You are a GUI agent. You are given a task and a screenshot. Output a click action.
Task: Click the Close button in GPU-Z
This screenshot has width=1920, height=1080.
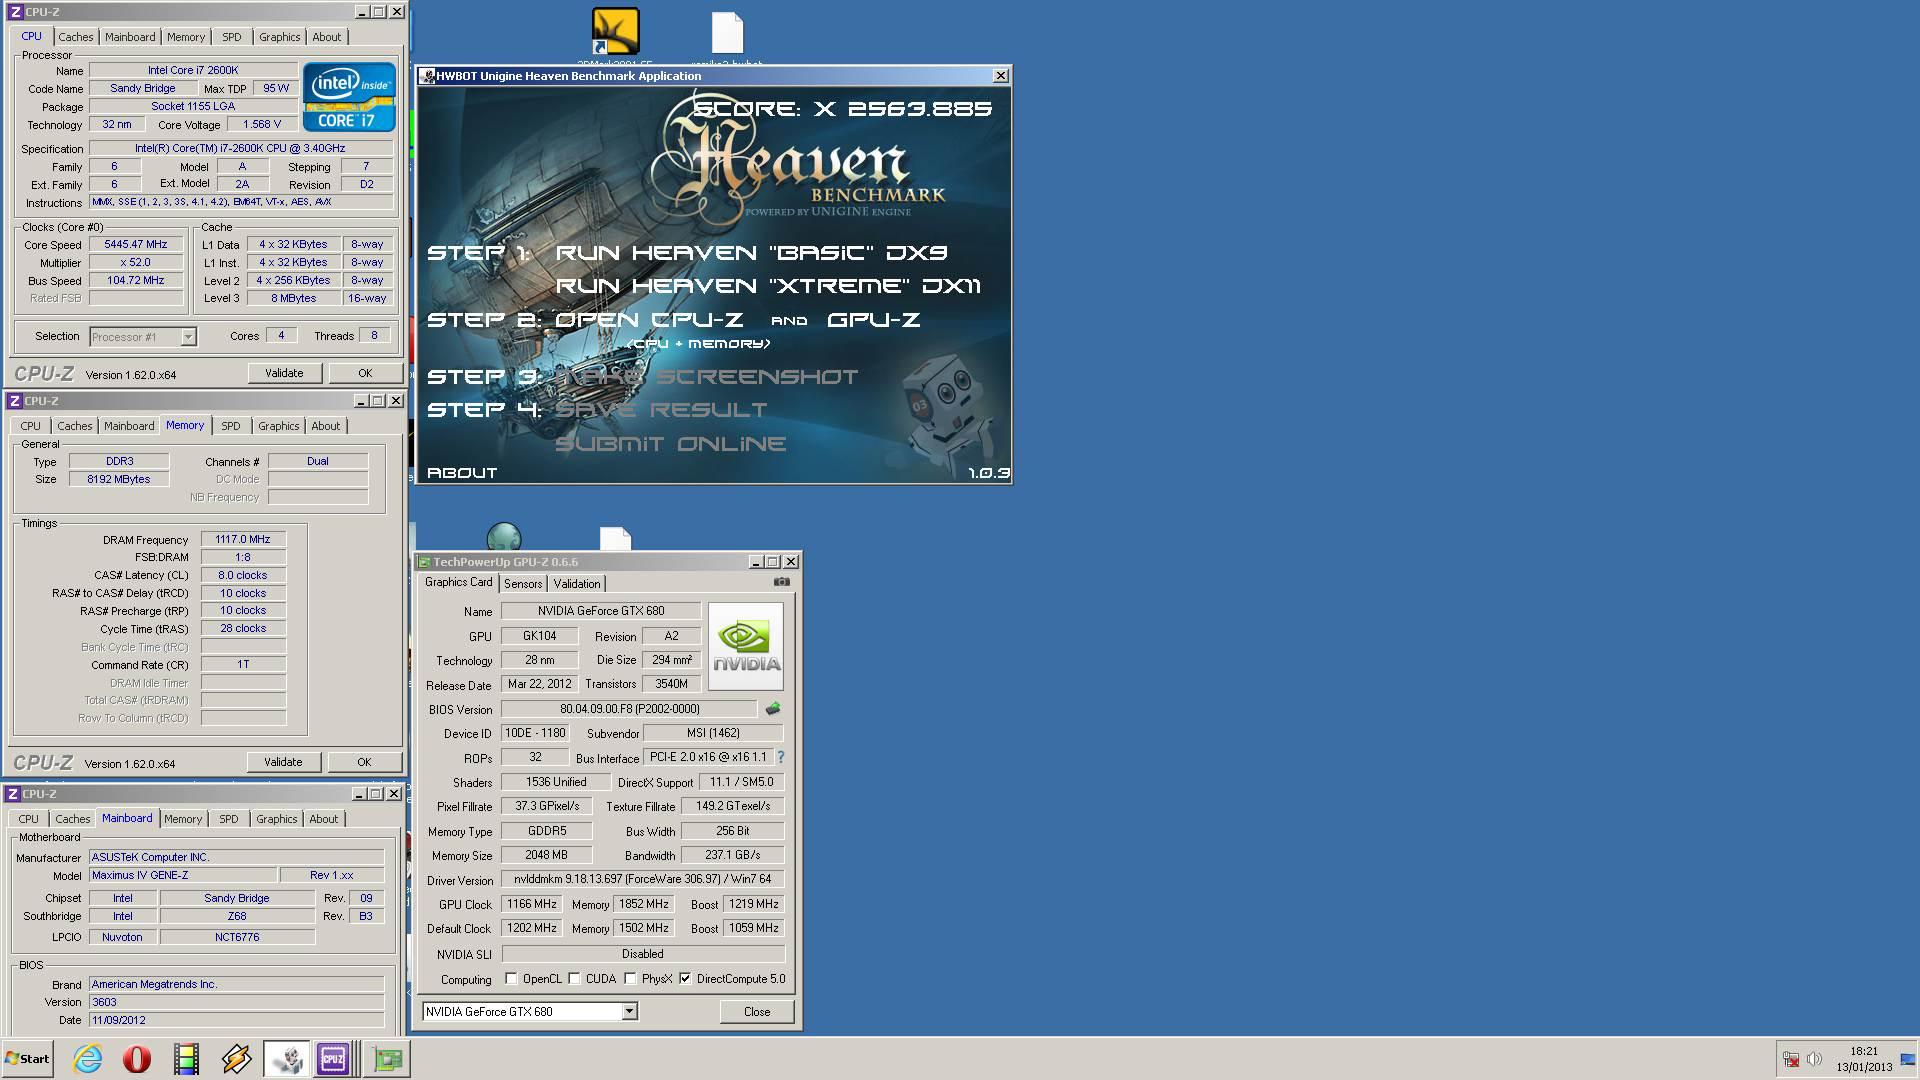[x=757, y=1011]
